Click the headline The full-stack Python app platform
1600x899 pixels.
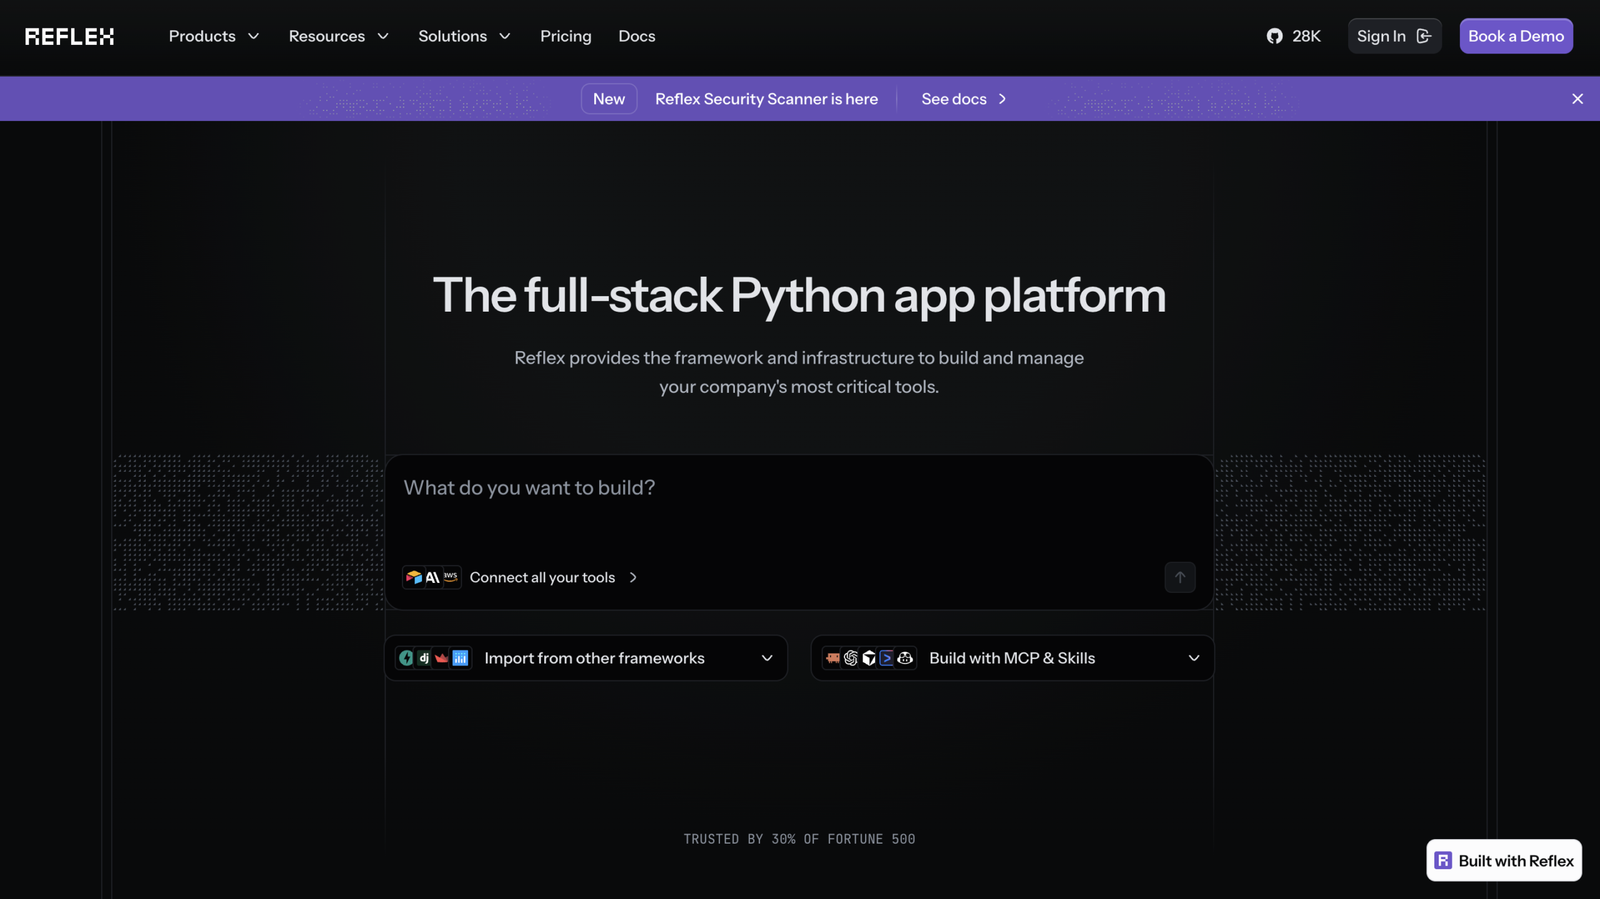(799, 295)
